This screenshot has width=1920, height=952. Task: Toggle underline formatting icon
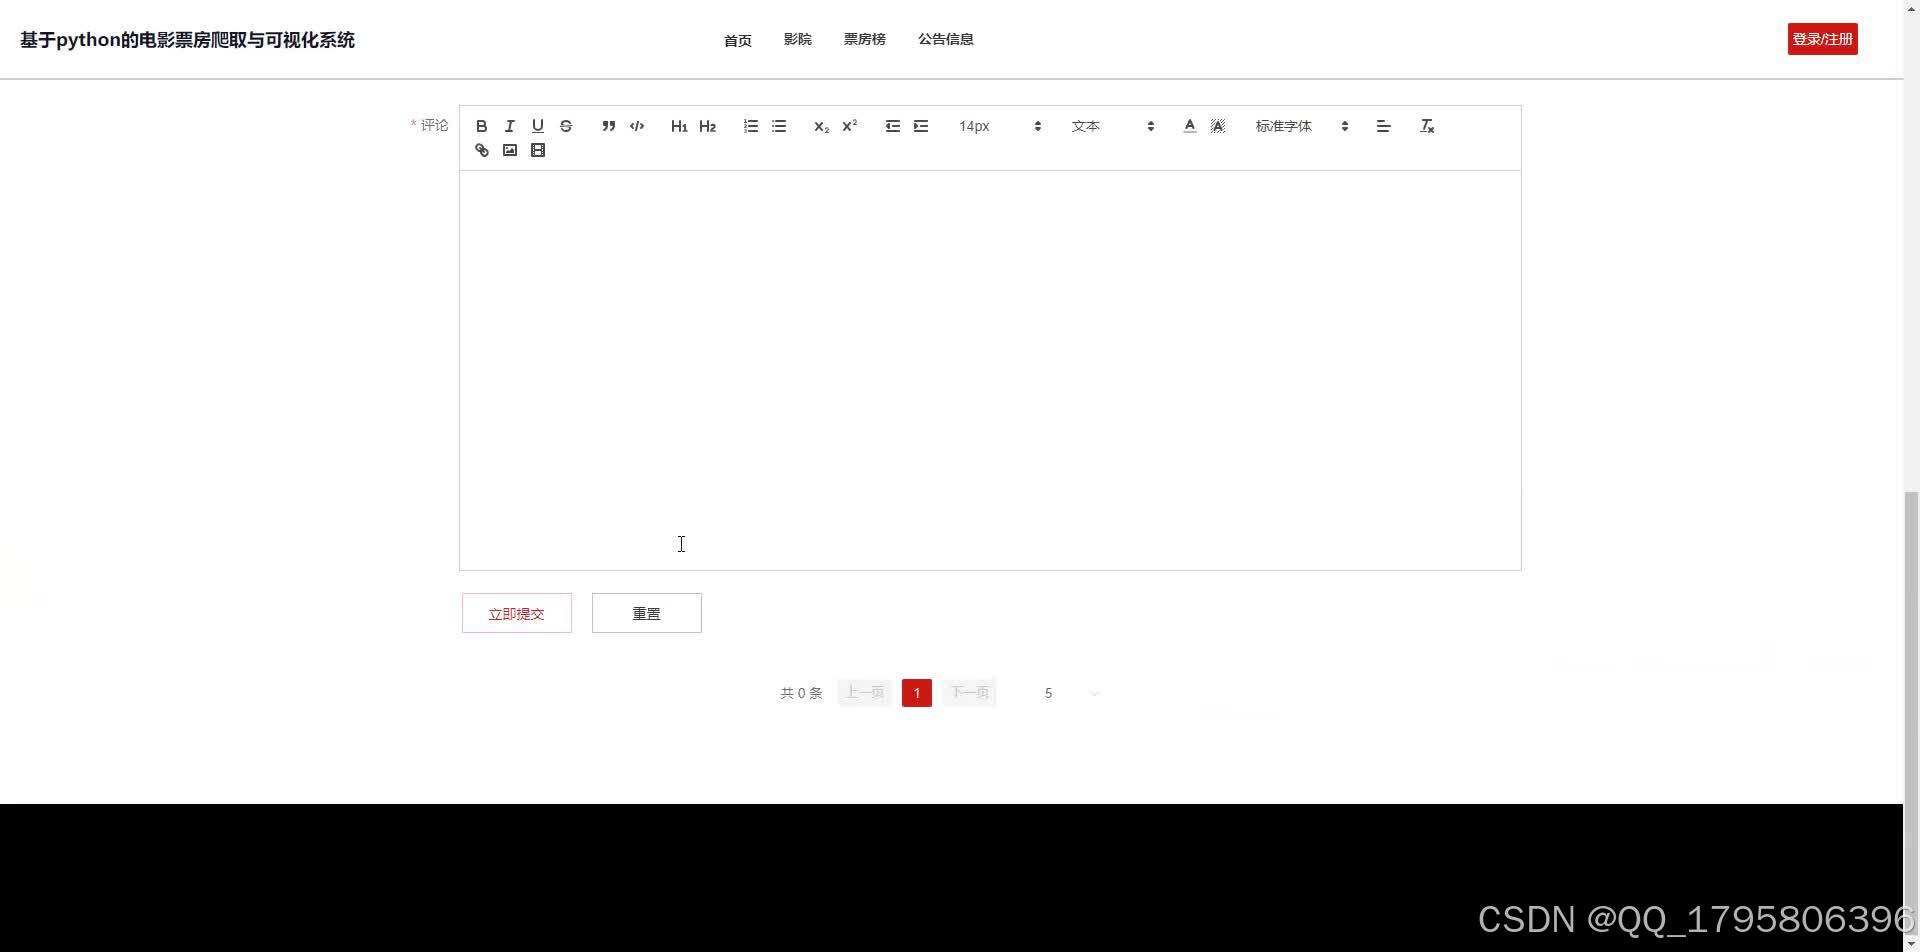click(537, 126)
